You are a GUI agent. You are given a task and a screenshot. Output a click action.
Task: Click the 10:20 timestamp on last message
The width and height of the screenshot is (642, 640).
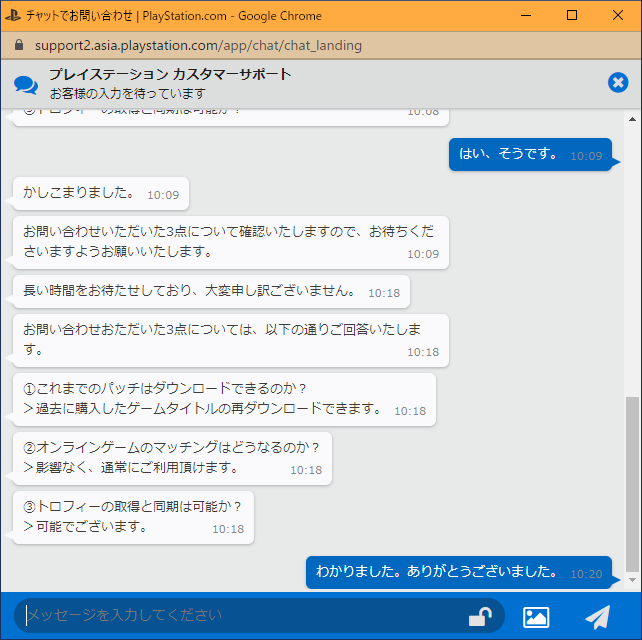pos(586,574)
